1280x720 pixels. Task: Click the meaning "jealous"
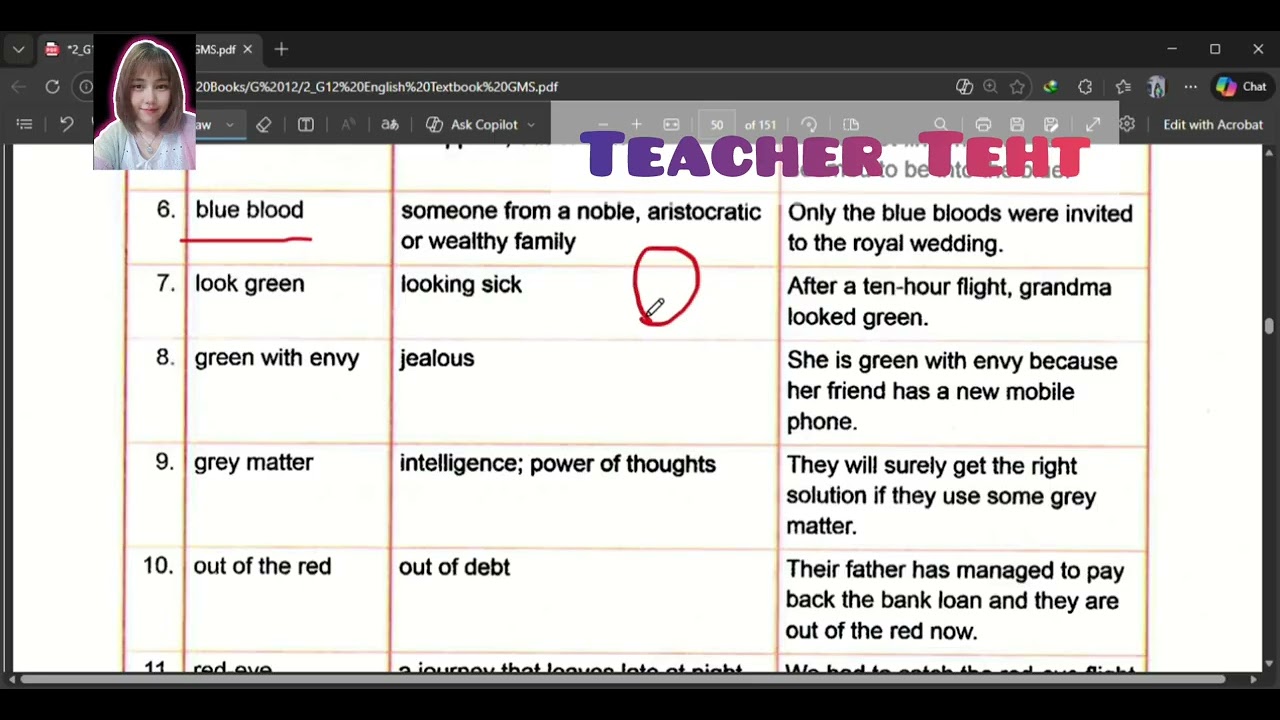(x=437, y=358)
